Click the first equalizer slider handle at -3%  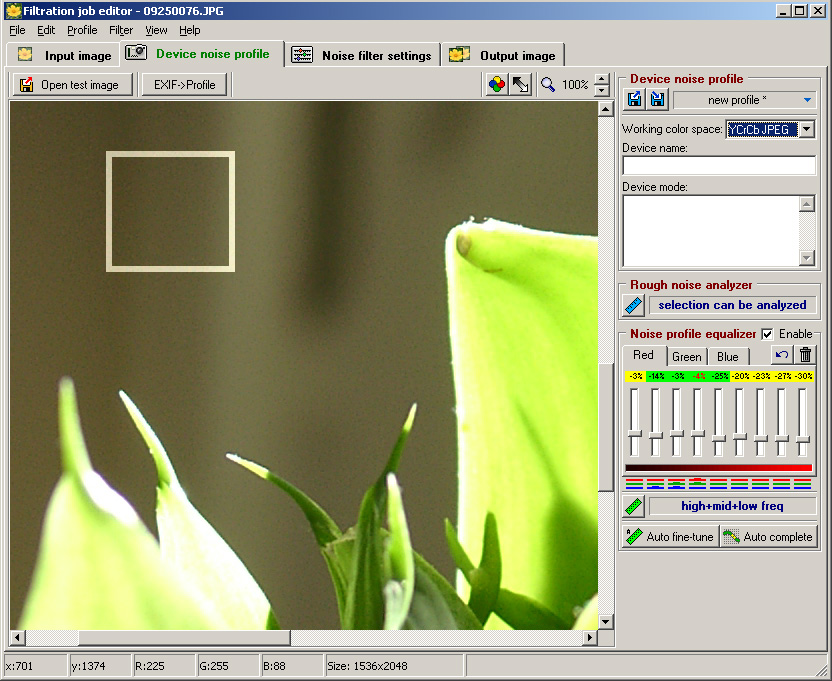pos(634,433)
